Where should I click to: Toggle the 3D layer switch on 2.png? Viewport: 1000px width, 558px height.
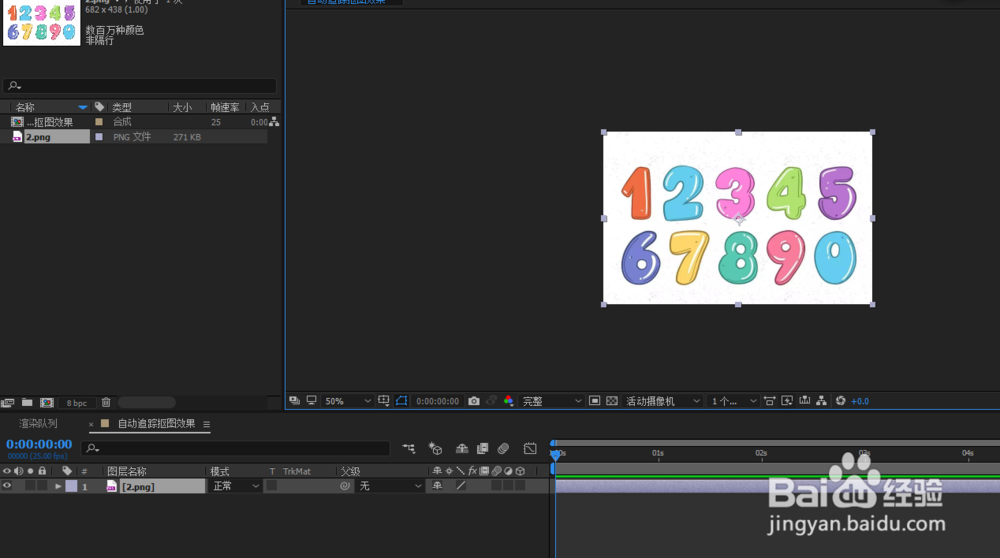tap(520, 486)
